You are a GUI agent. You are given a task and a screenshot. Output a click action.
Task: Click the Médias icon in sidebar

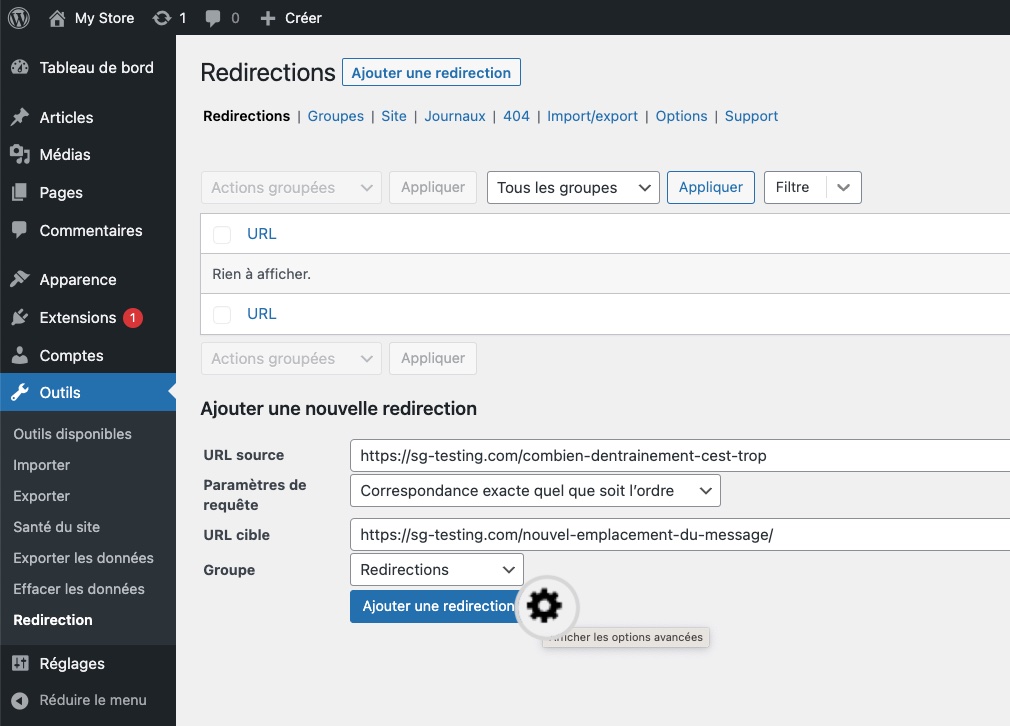(x=20, y=155)
